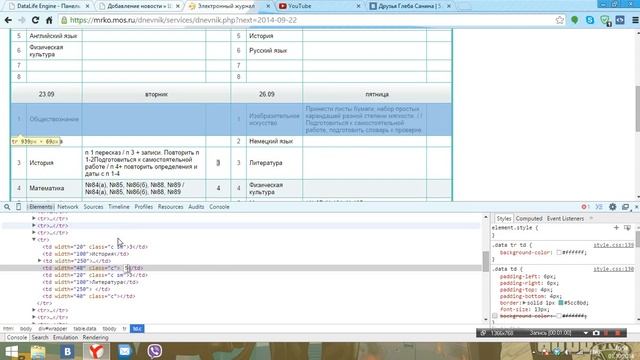The image size is (640, 360).
Task: Switch to Resources panel tab
Action: 171,207
